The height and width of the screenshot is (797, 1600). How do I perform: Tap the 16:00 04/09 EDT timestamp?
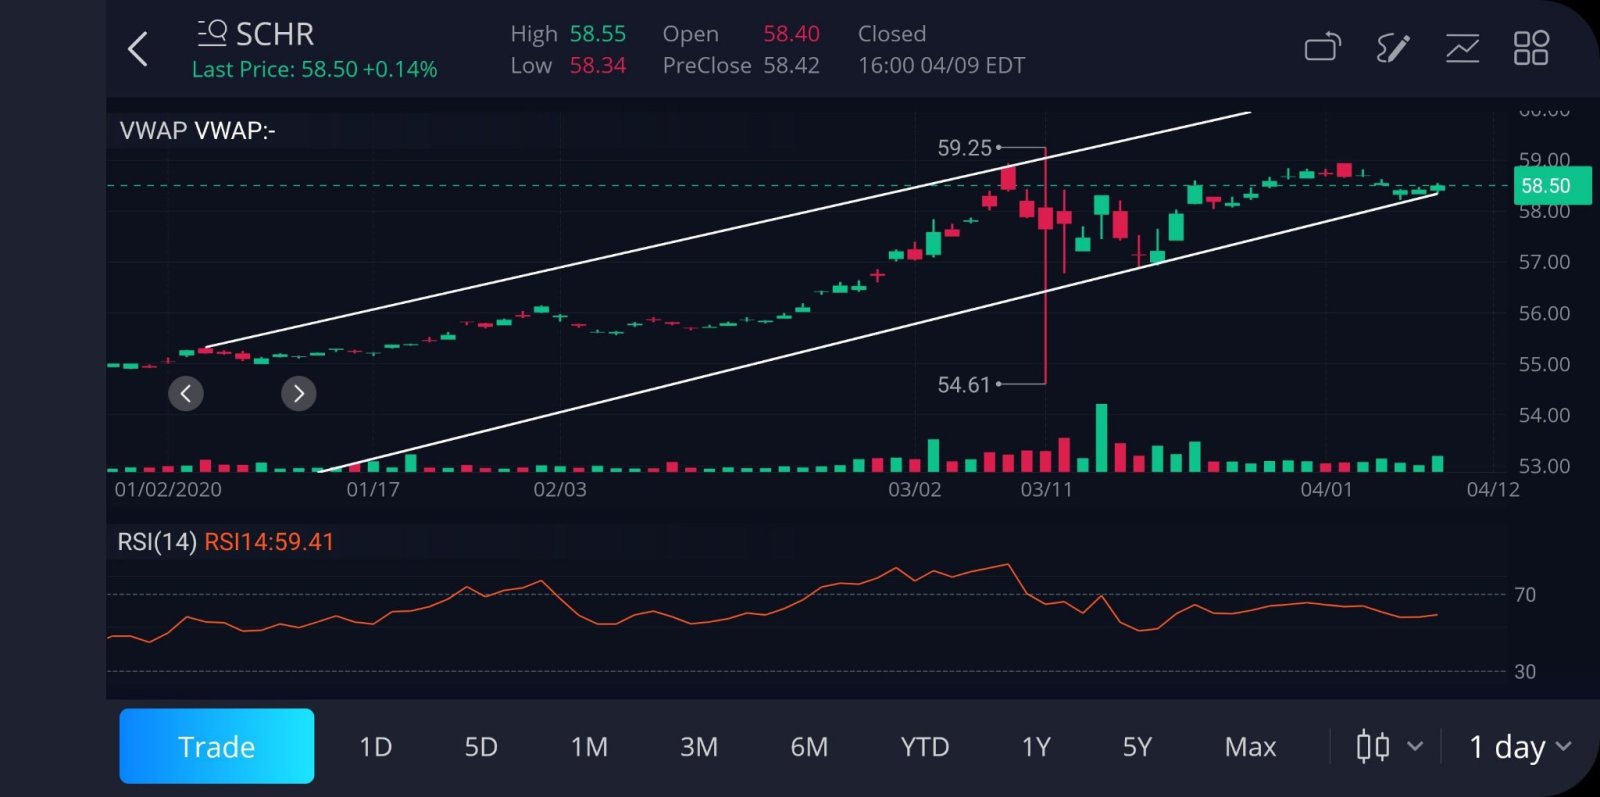pyautogui.click(x=942, y=66)
